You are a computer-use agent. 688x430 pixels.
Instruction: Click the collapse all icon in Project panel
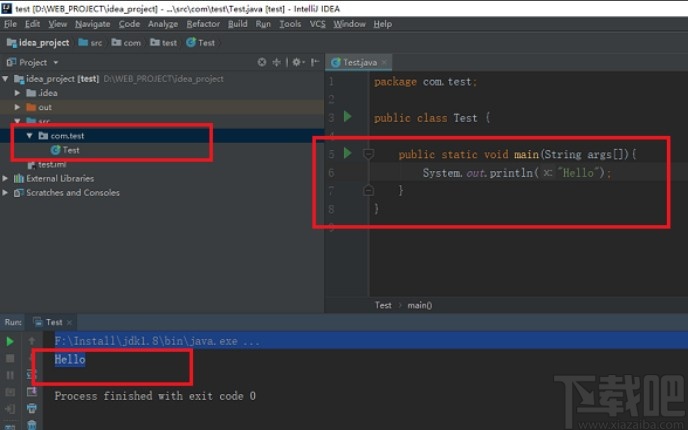coord(276,62)
